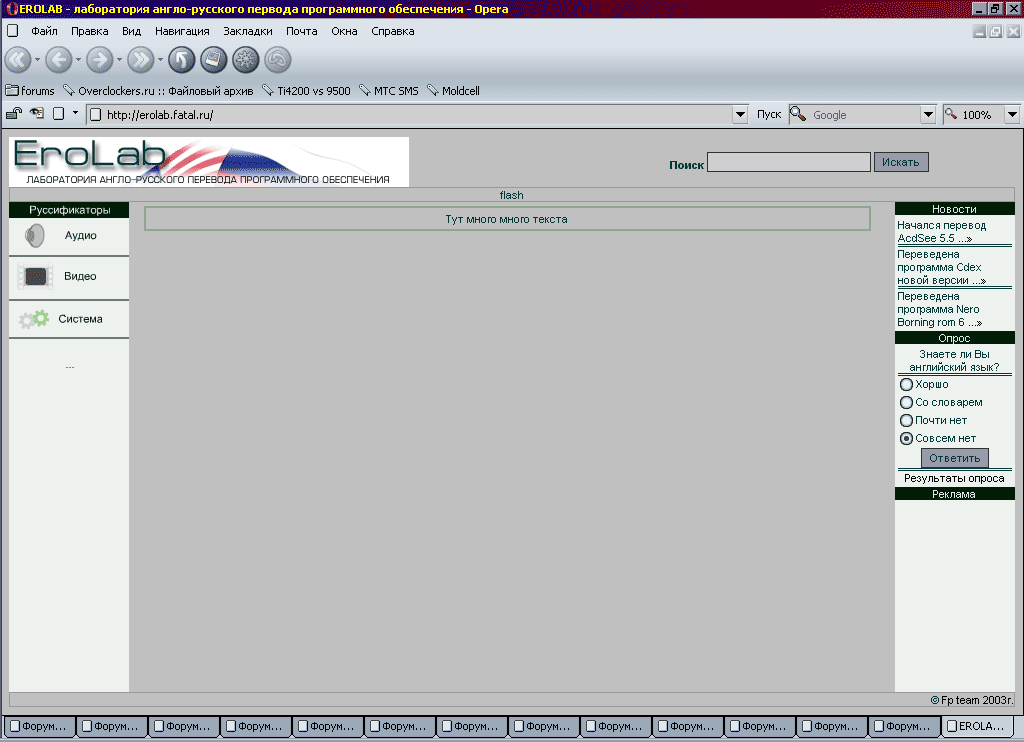This screenshot has height=742, width=1024.
Task: Click the small arrow next to the page icon
Action: tap(75, 113)
